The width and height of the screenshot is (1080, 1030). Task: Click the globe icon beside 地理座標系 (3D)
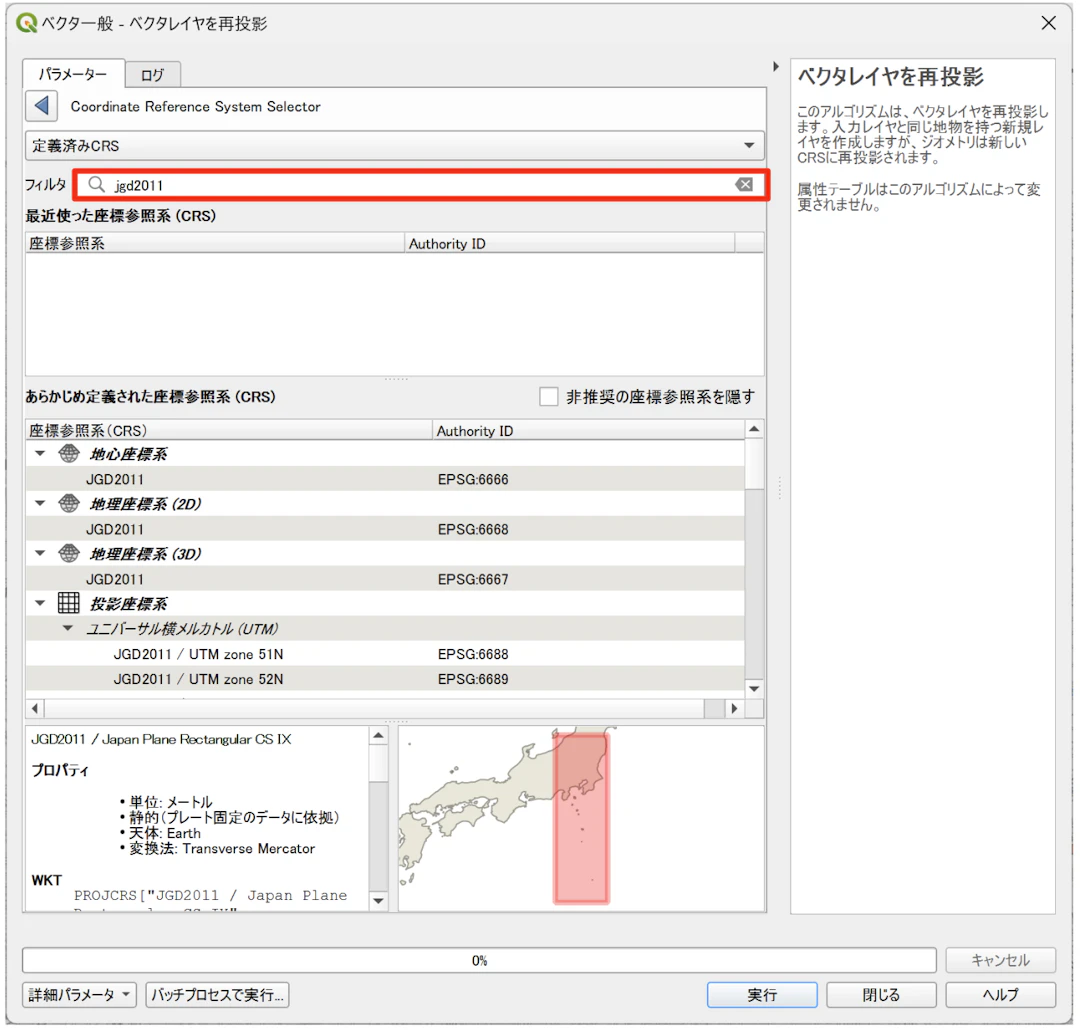[x=69, y=553]
